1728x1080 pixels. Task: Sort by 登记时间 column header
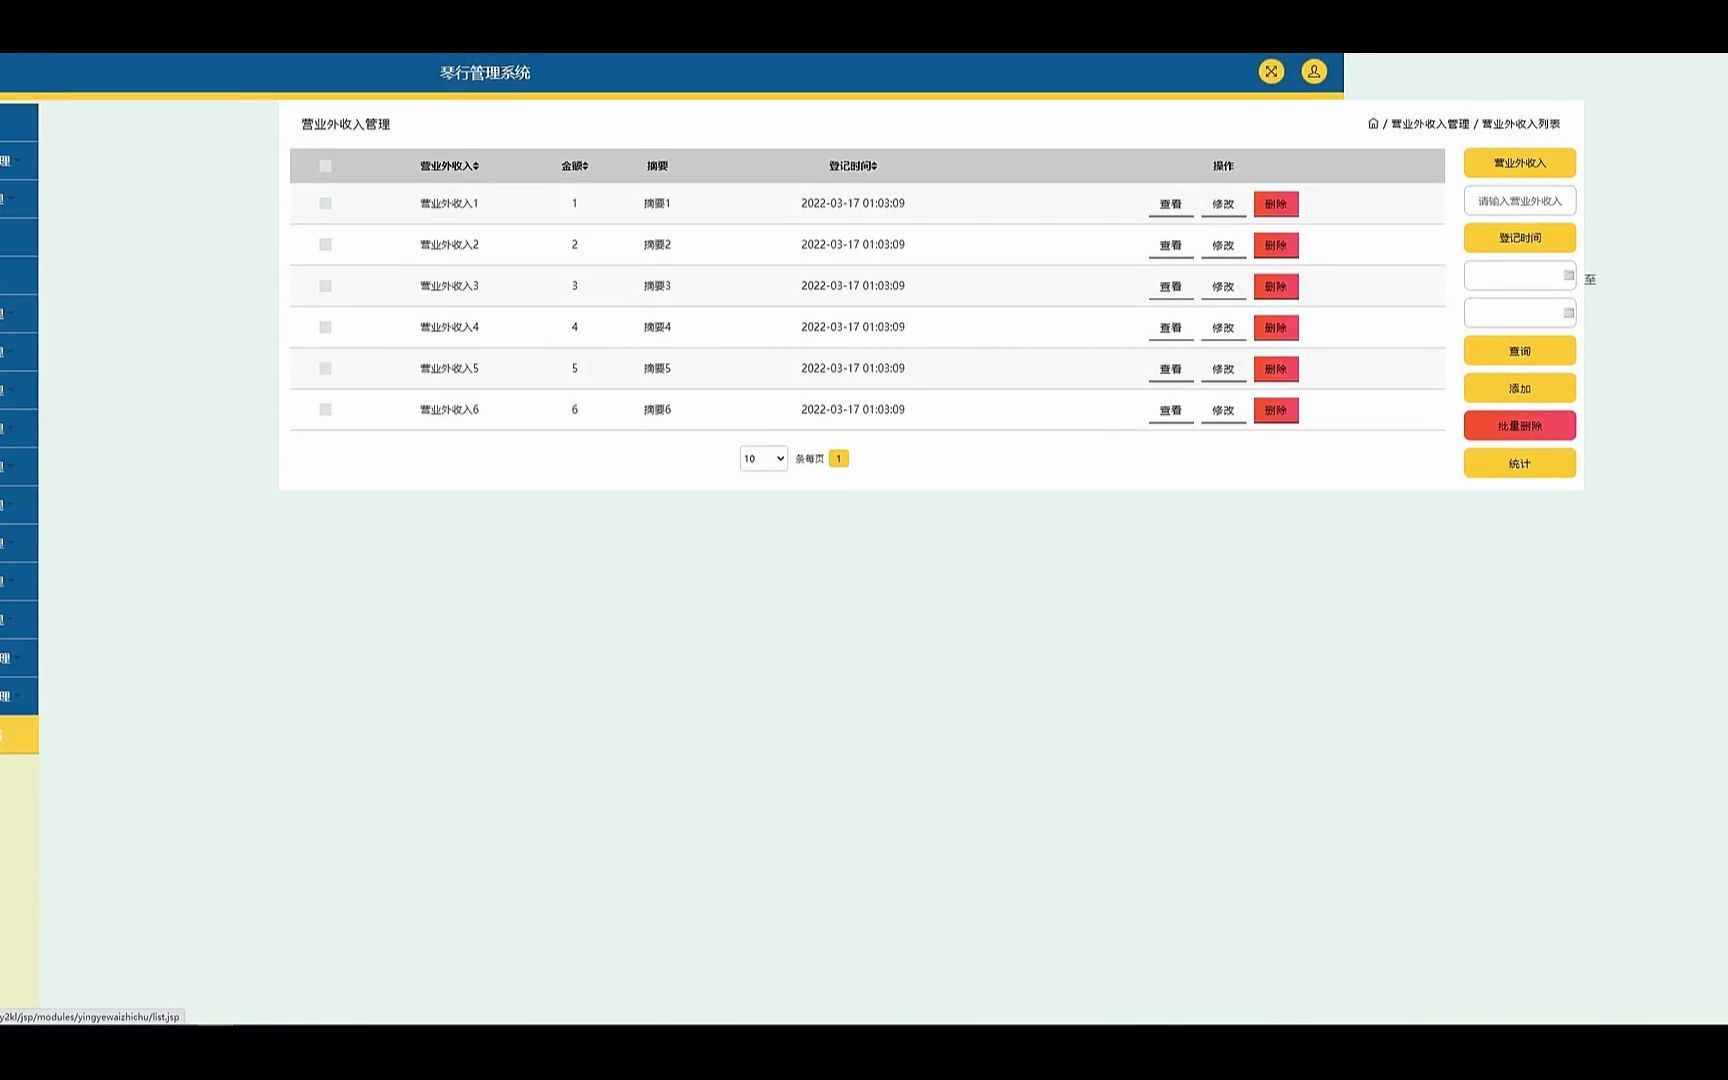pyautogui.click(x=852, y=166)
